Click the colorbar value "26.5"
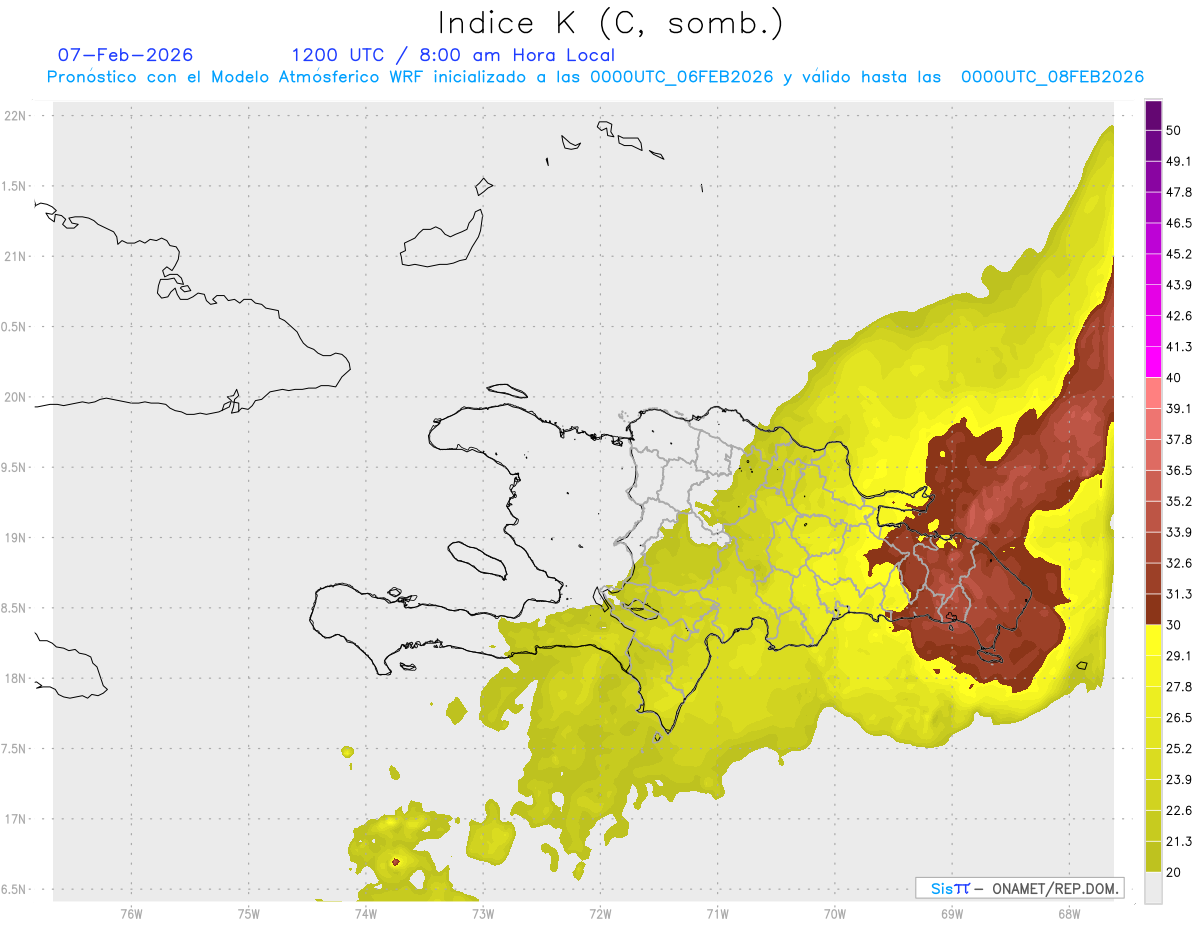This screenshot has height=927, width=1200. 1179,718
